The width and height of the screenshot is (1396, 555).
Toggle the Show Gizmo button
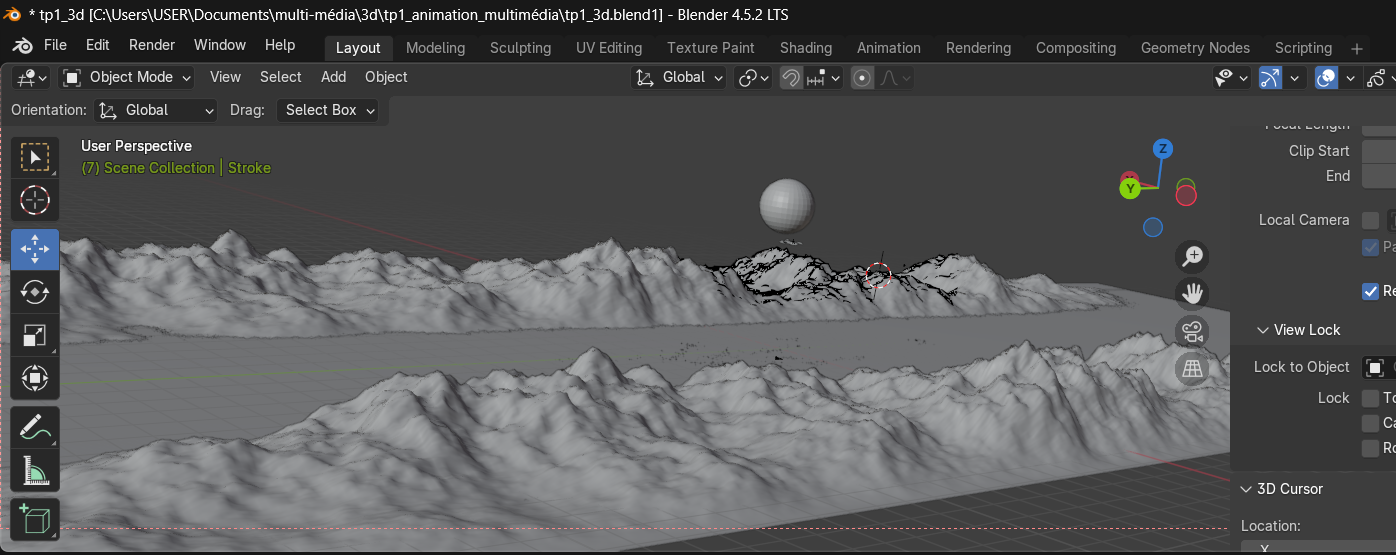1270,78
